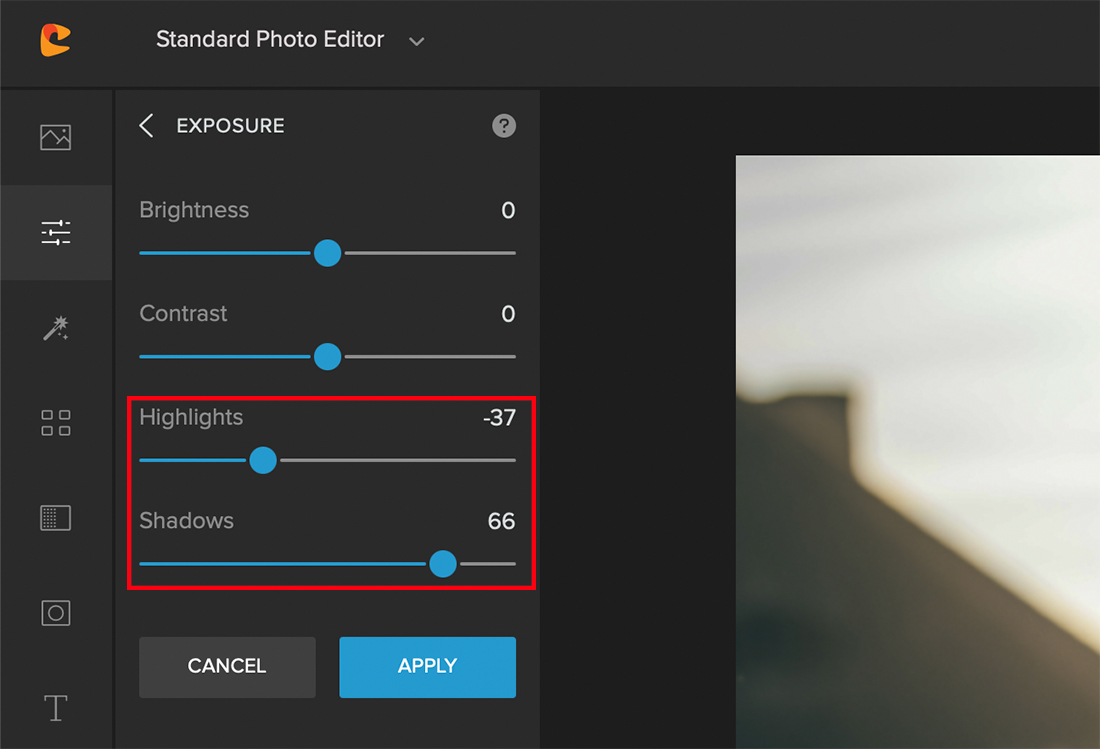Apply the exposure adjustments
This screenshot has height=749, width=1100.
point(427,667)
